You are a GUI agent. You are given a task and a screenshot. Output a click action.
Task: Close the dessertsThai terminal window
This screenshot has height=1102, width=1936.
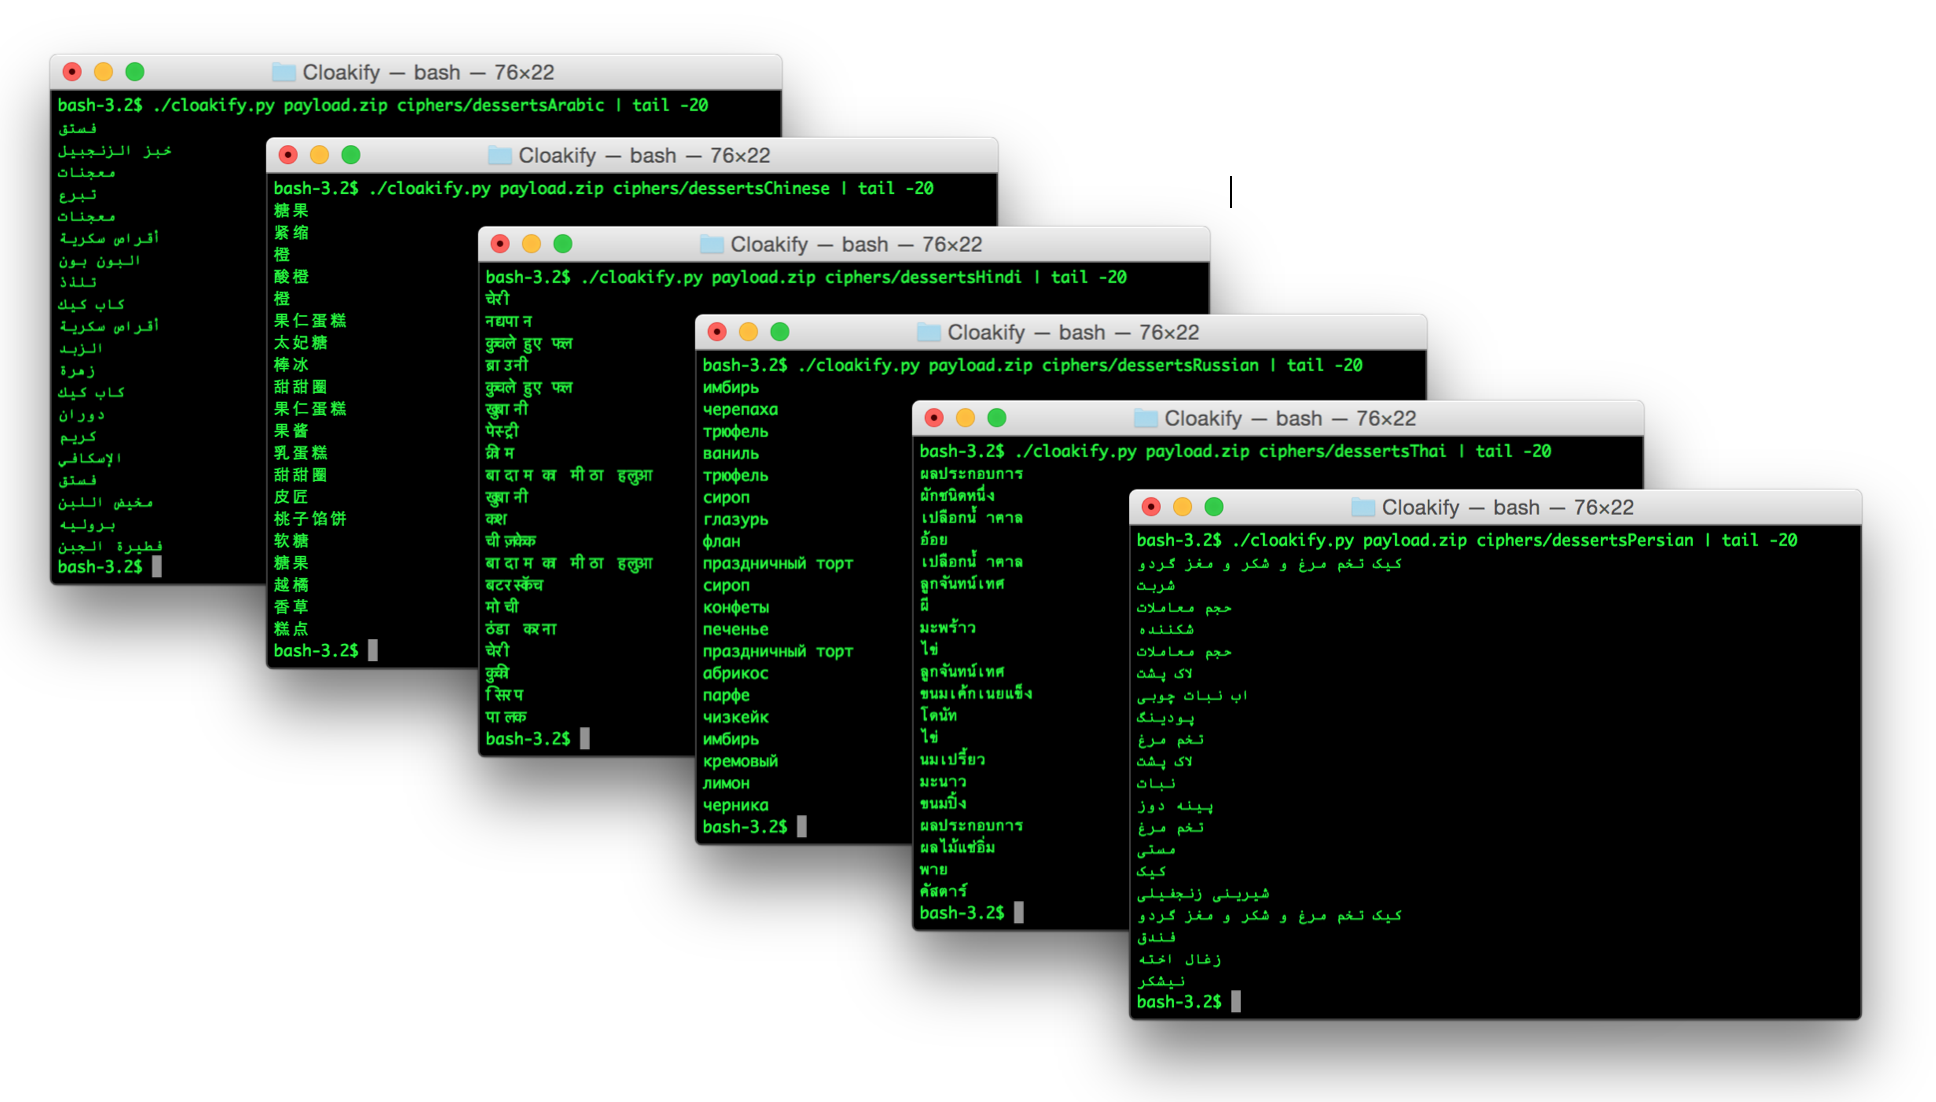click(x=934, y=418)
